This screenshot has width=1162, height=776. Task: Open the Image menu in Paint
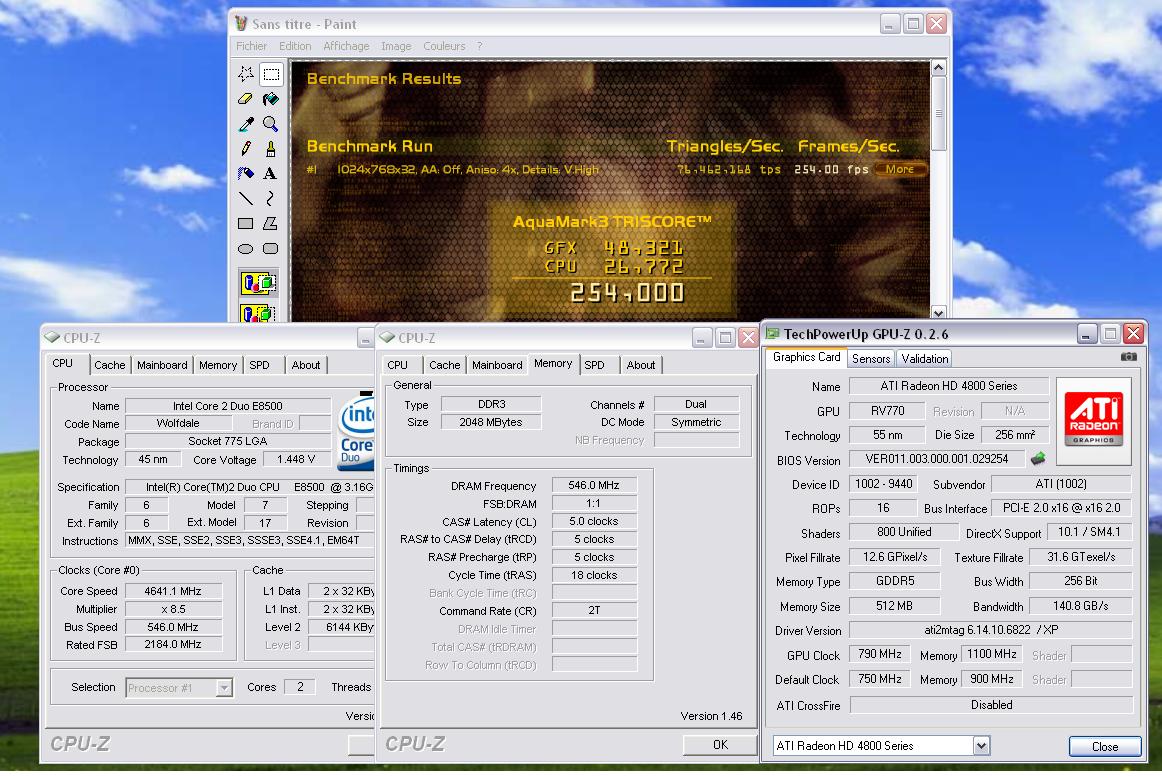[x=396, y=46]
